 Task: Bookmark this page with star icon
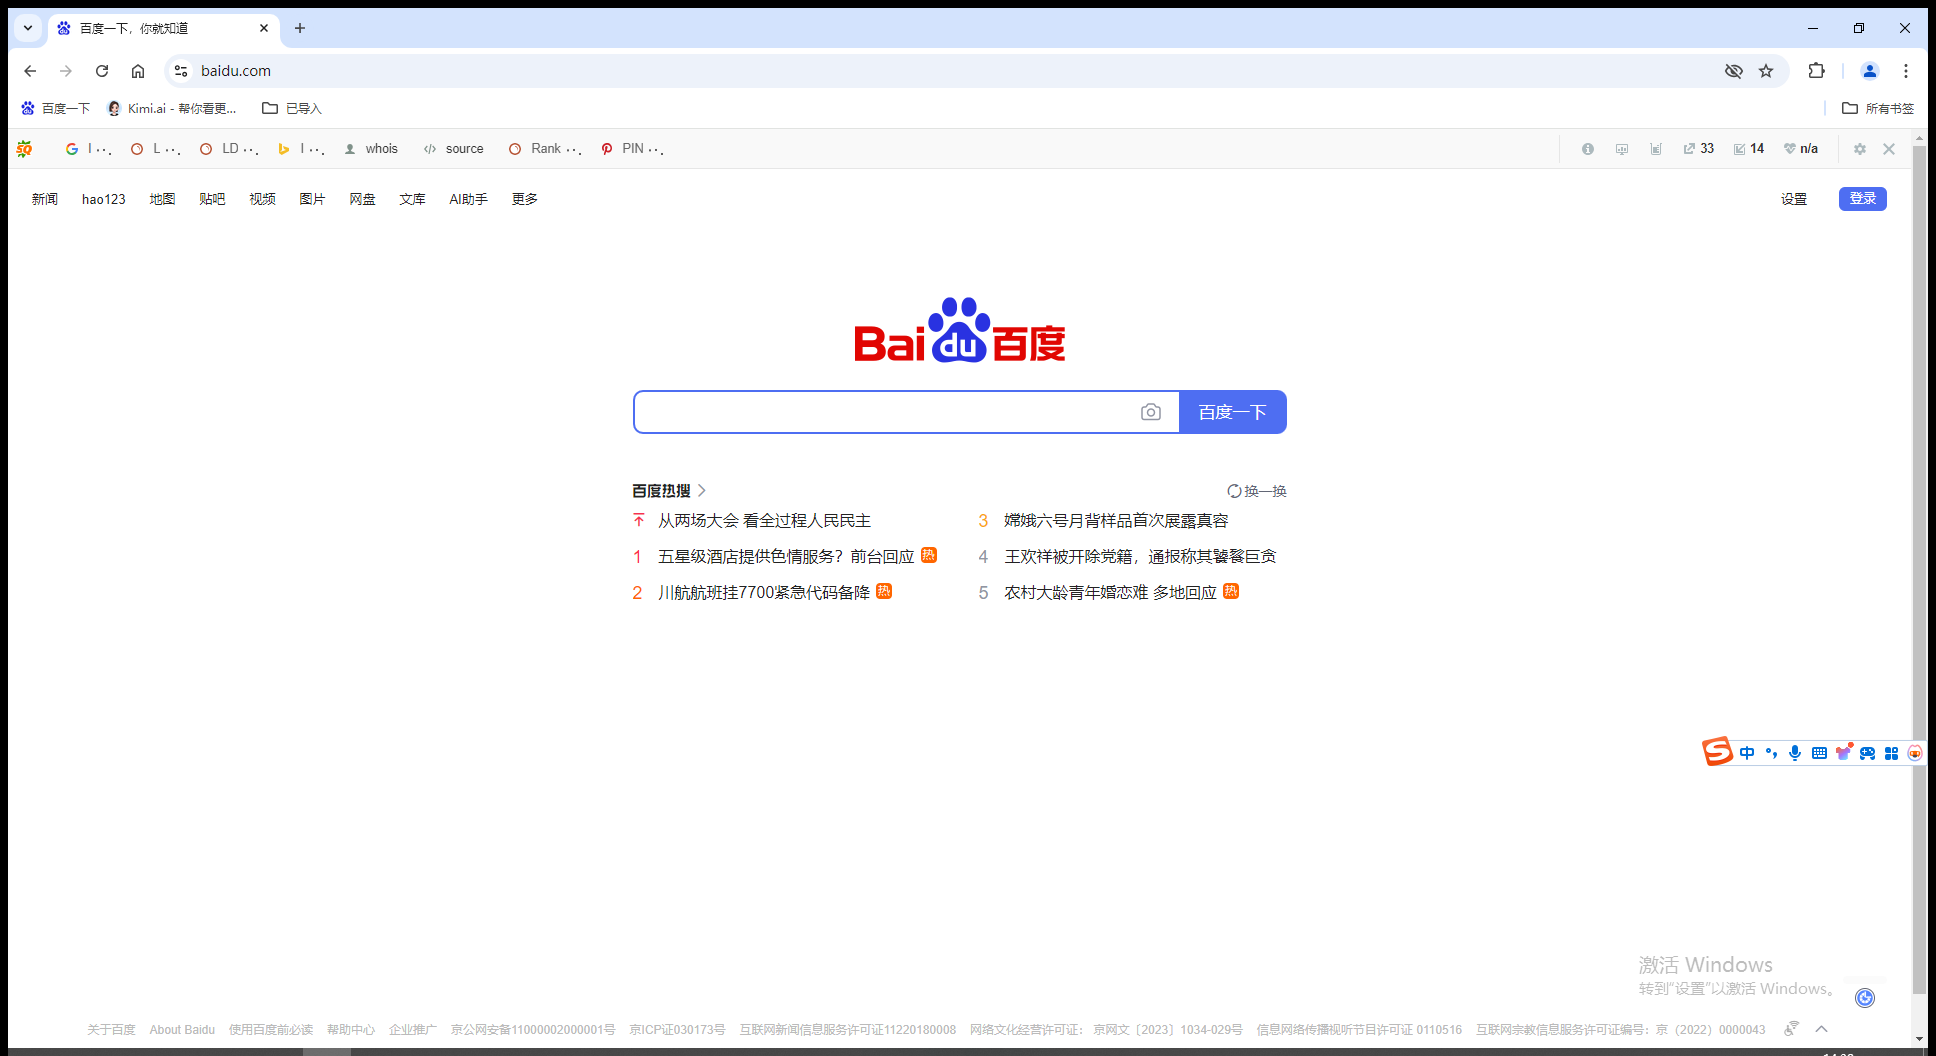(x=1766, y=71)
